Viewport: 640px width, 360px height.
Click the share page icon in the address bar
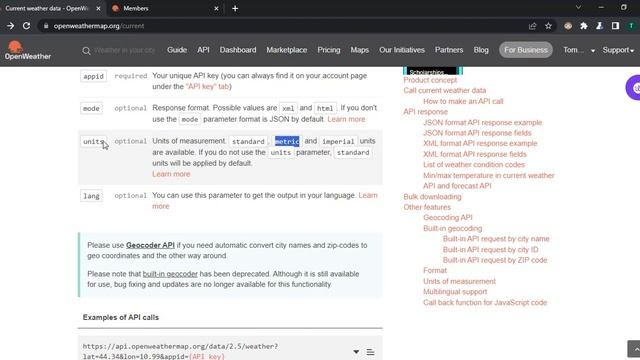click(x=532, y=26)
